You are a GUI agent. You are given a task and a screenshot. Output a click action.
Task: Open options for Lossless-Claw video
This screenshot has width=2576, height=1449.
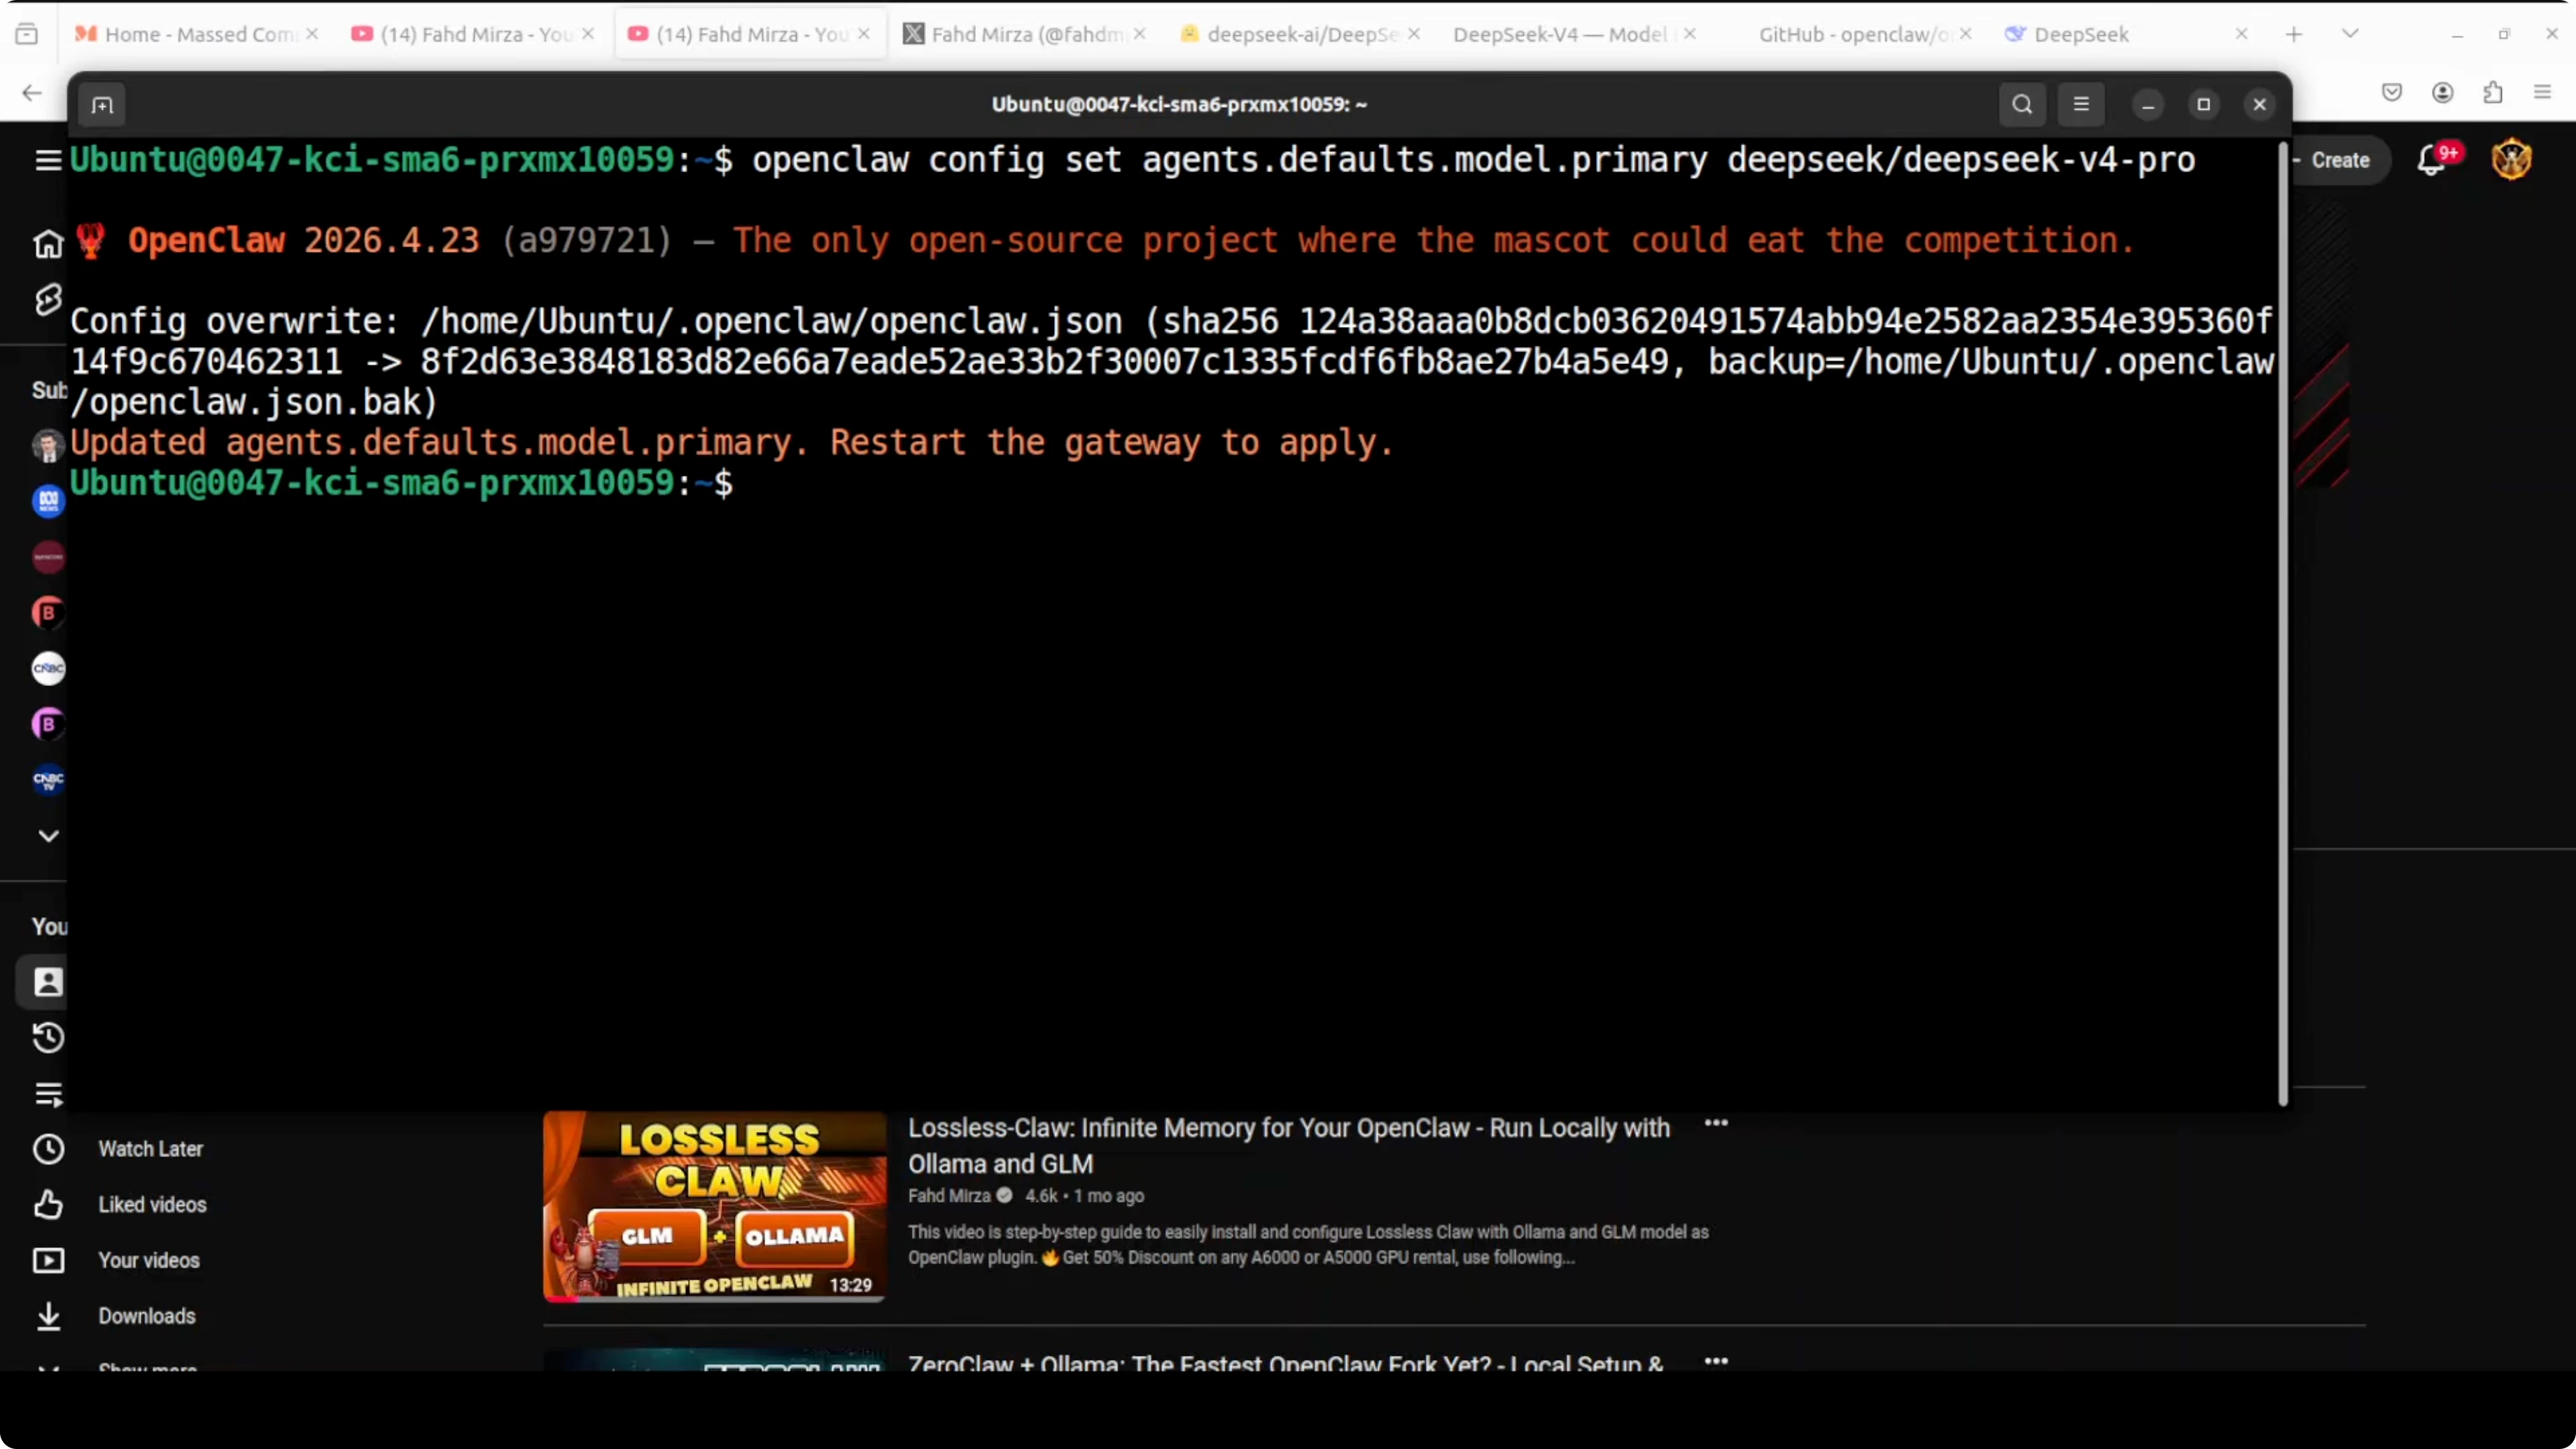coord(1716,1123)
